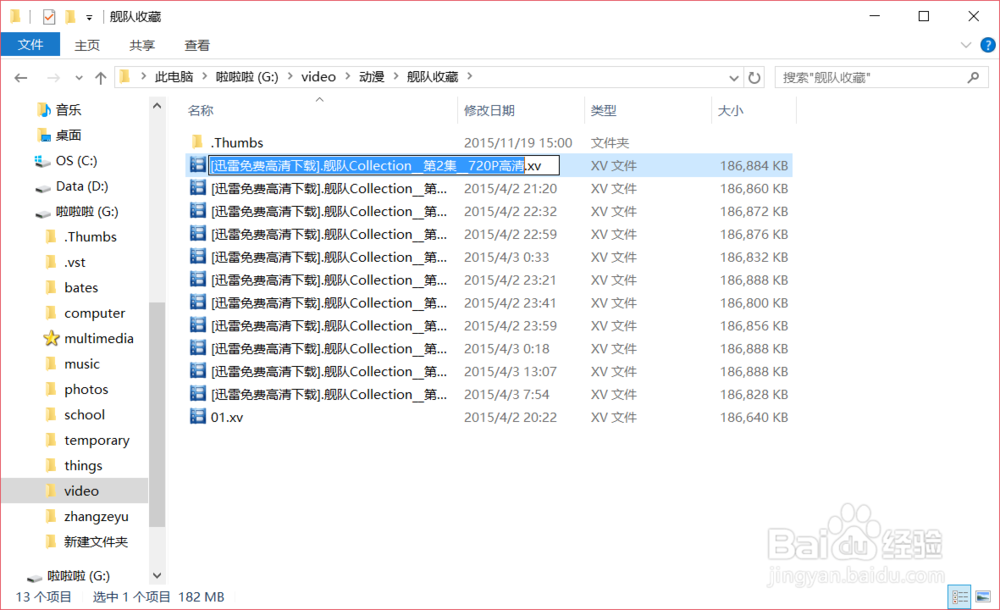1000x610 pixels.
Task: Open the zhangzeyu folder in sidebar
Action: point(96,517)
